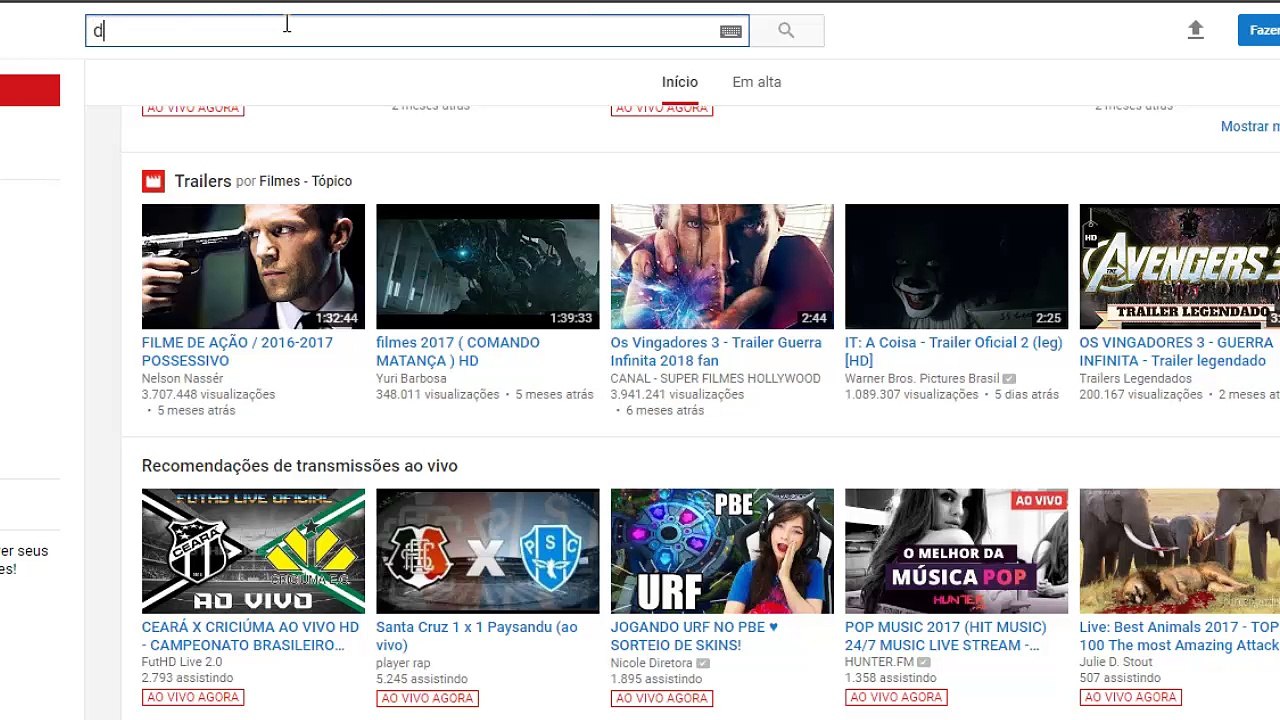This screenshot has height=720, width=1280.
Task: Open CANAL - SUPER FILMES HOLLYWOOD channel
Action: click(x=716, y=379)
